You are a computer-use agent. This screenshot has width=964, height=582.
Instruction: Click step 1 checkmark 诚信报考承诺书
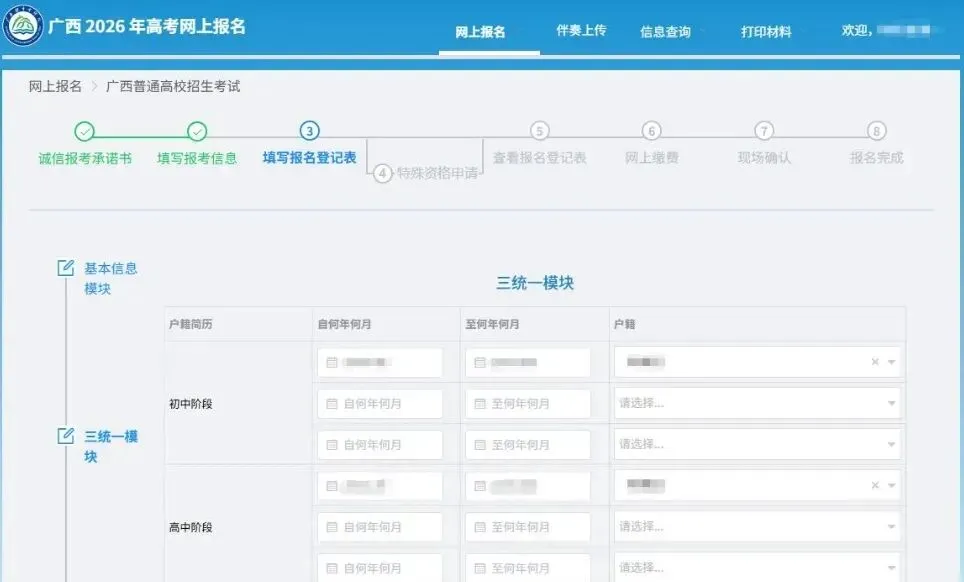pos(85,131)
